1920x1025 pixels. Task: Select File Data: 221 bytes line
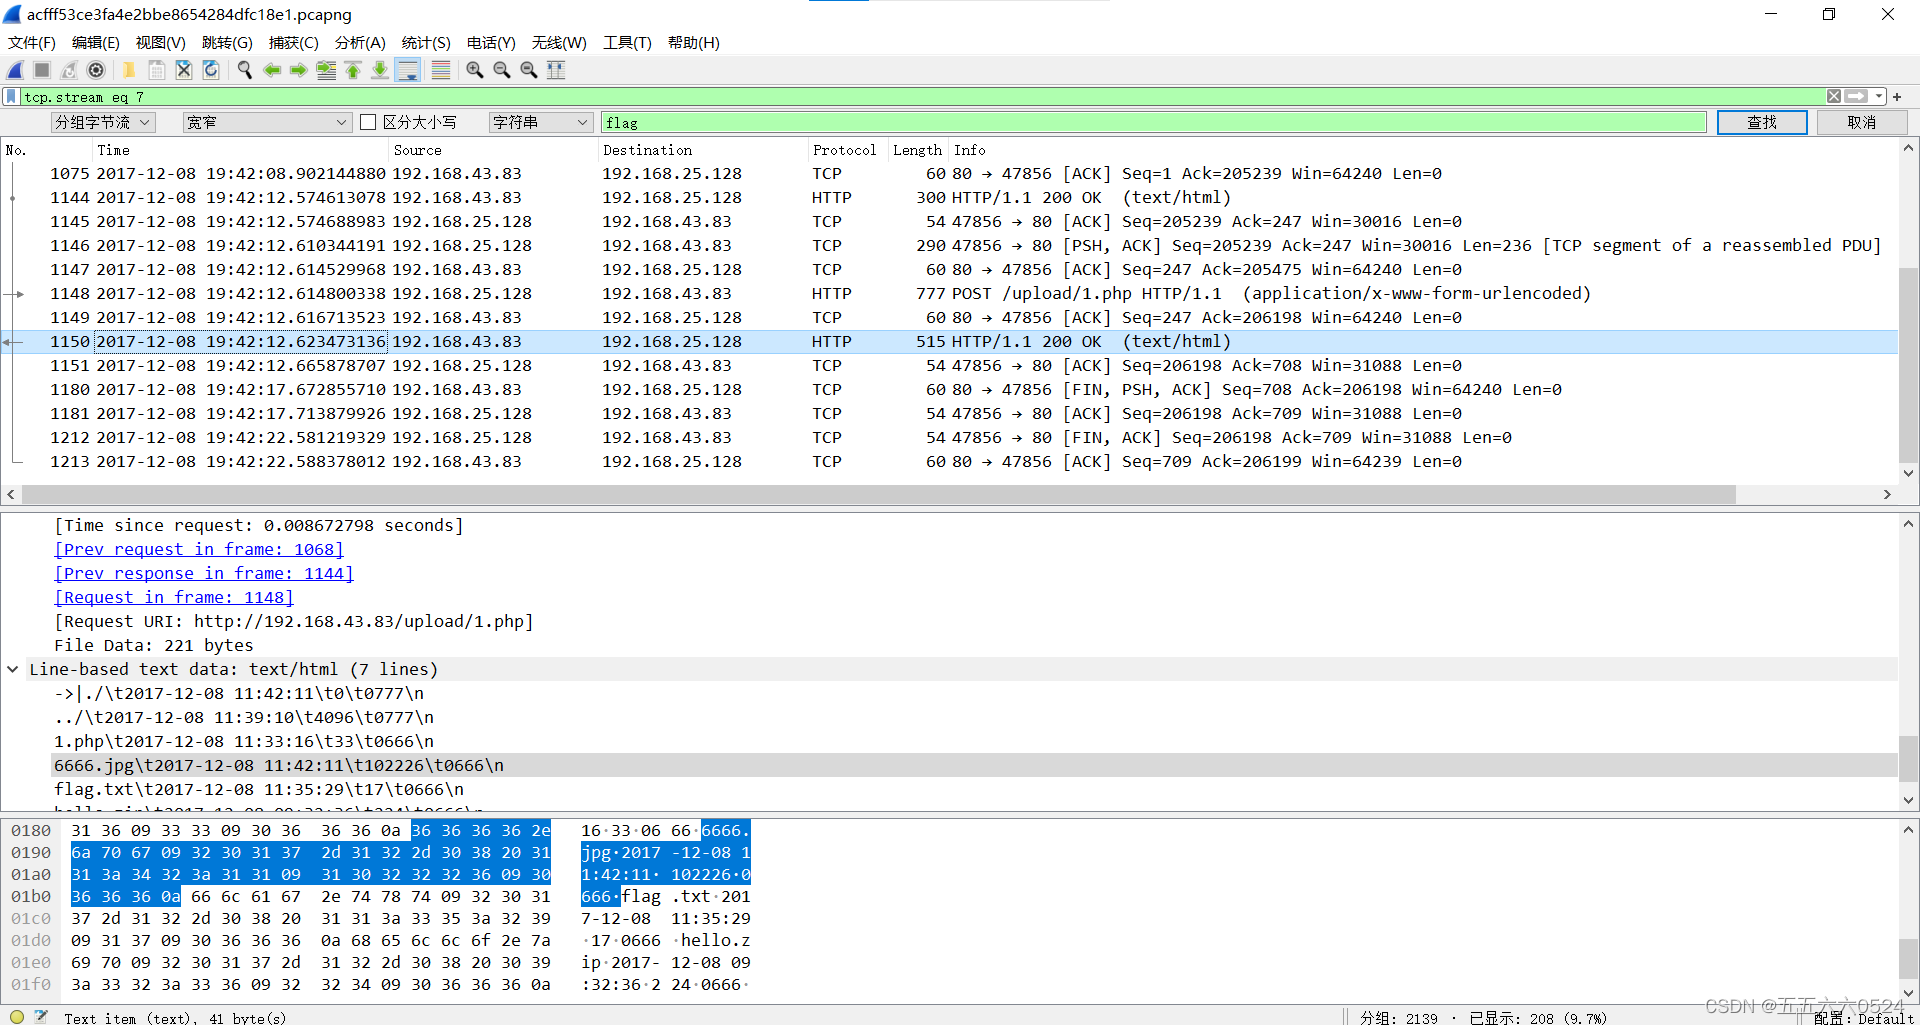click(950, 646)
